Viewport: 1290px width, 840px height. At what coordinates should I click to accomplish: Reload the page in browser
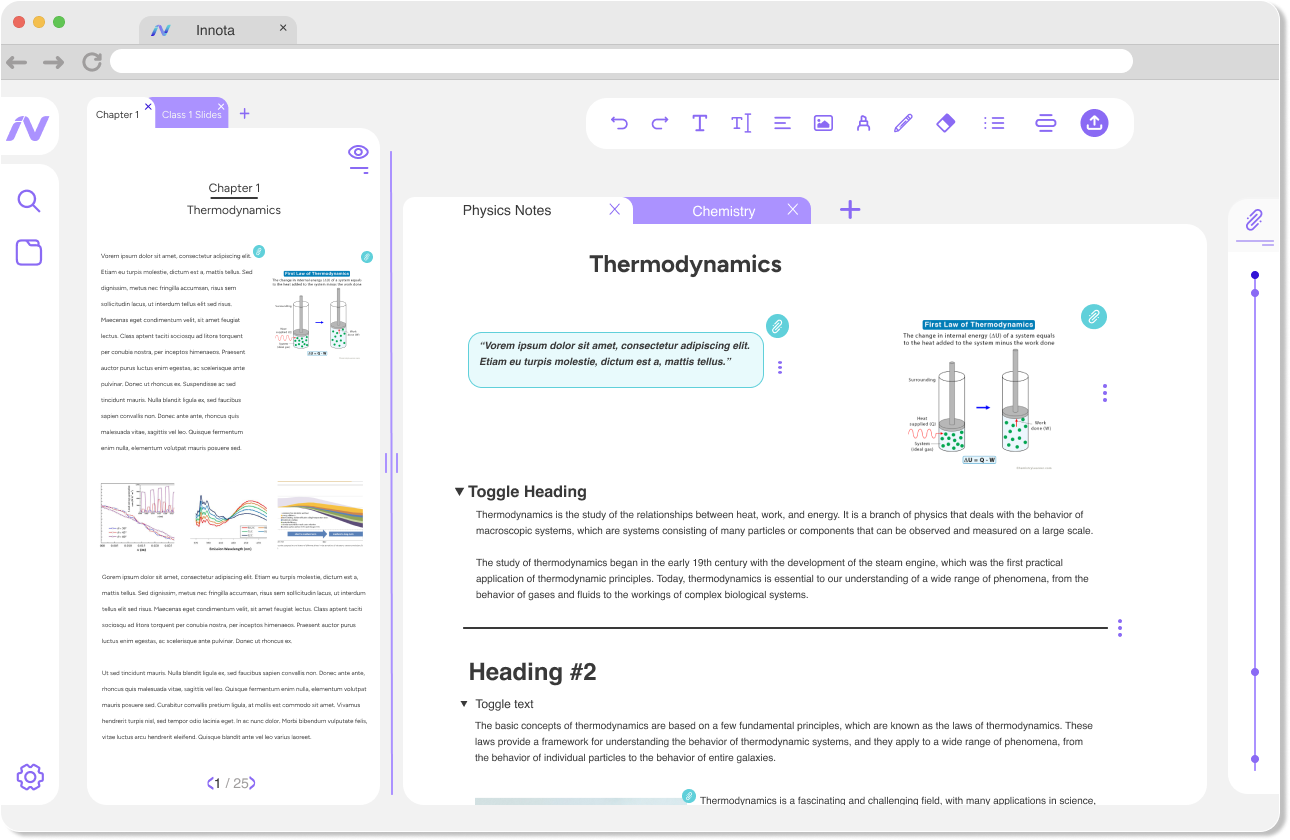tap(92, 62)
